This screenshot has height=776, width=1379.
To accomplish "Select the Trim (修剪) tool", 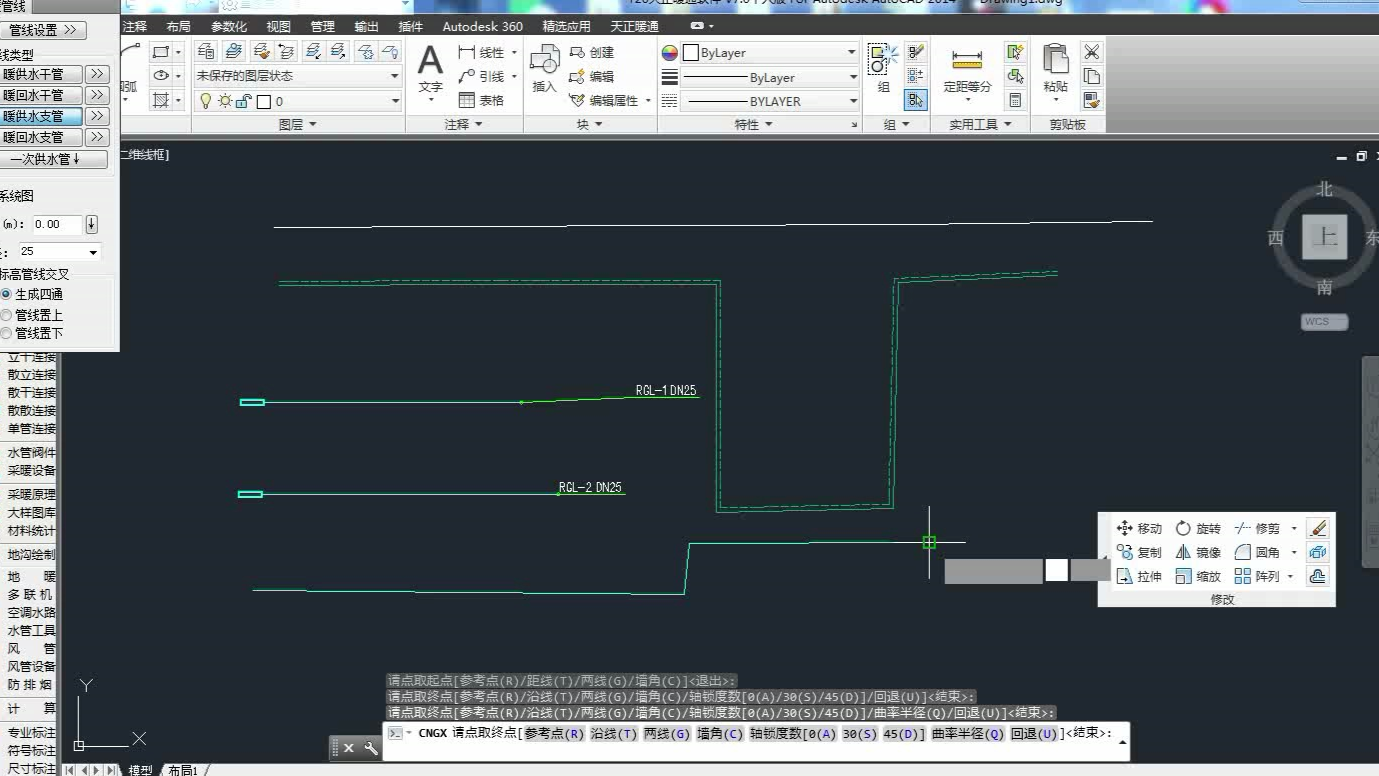I will (1257, 528).
